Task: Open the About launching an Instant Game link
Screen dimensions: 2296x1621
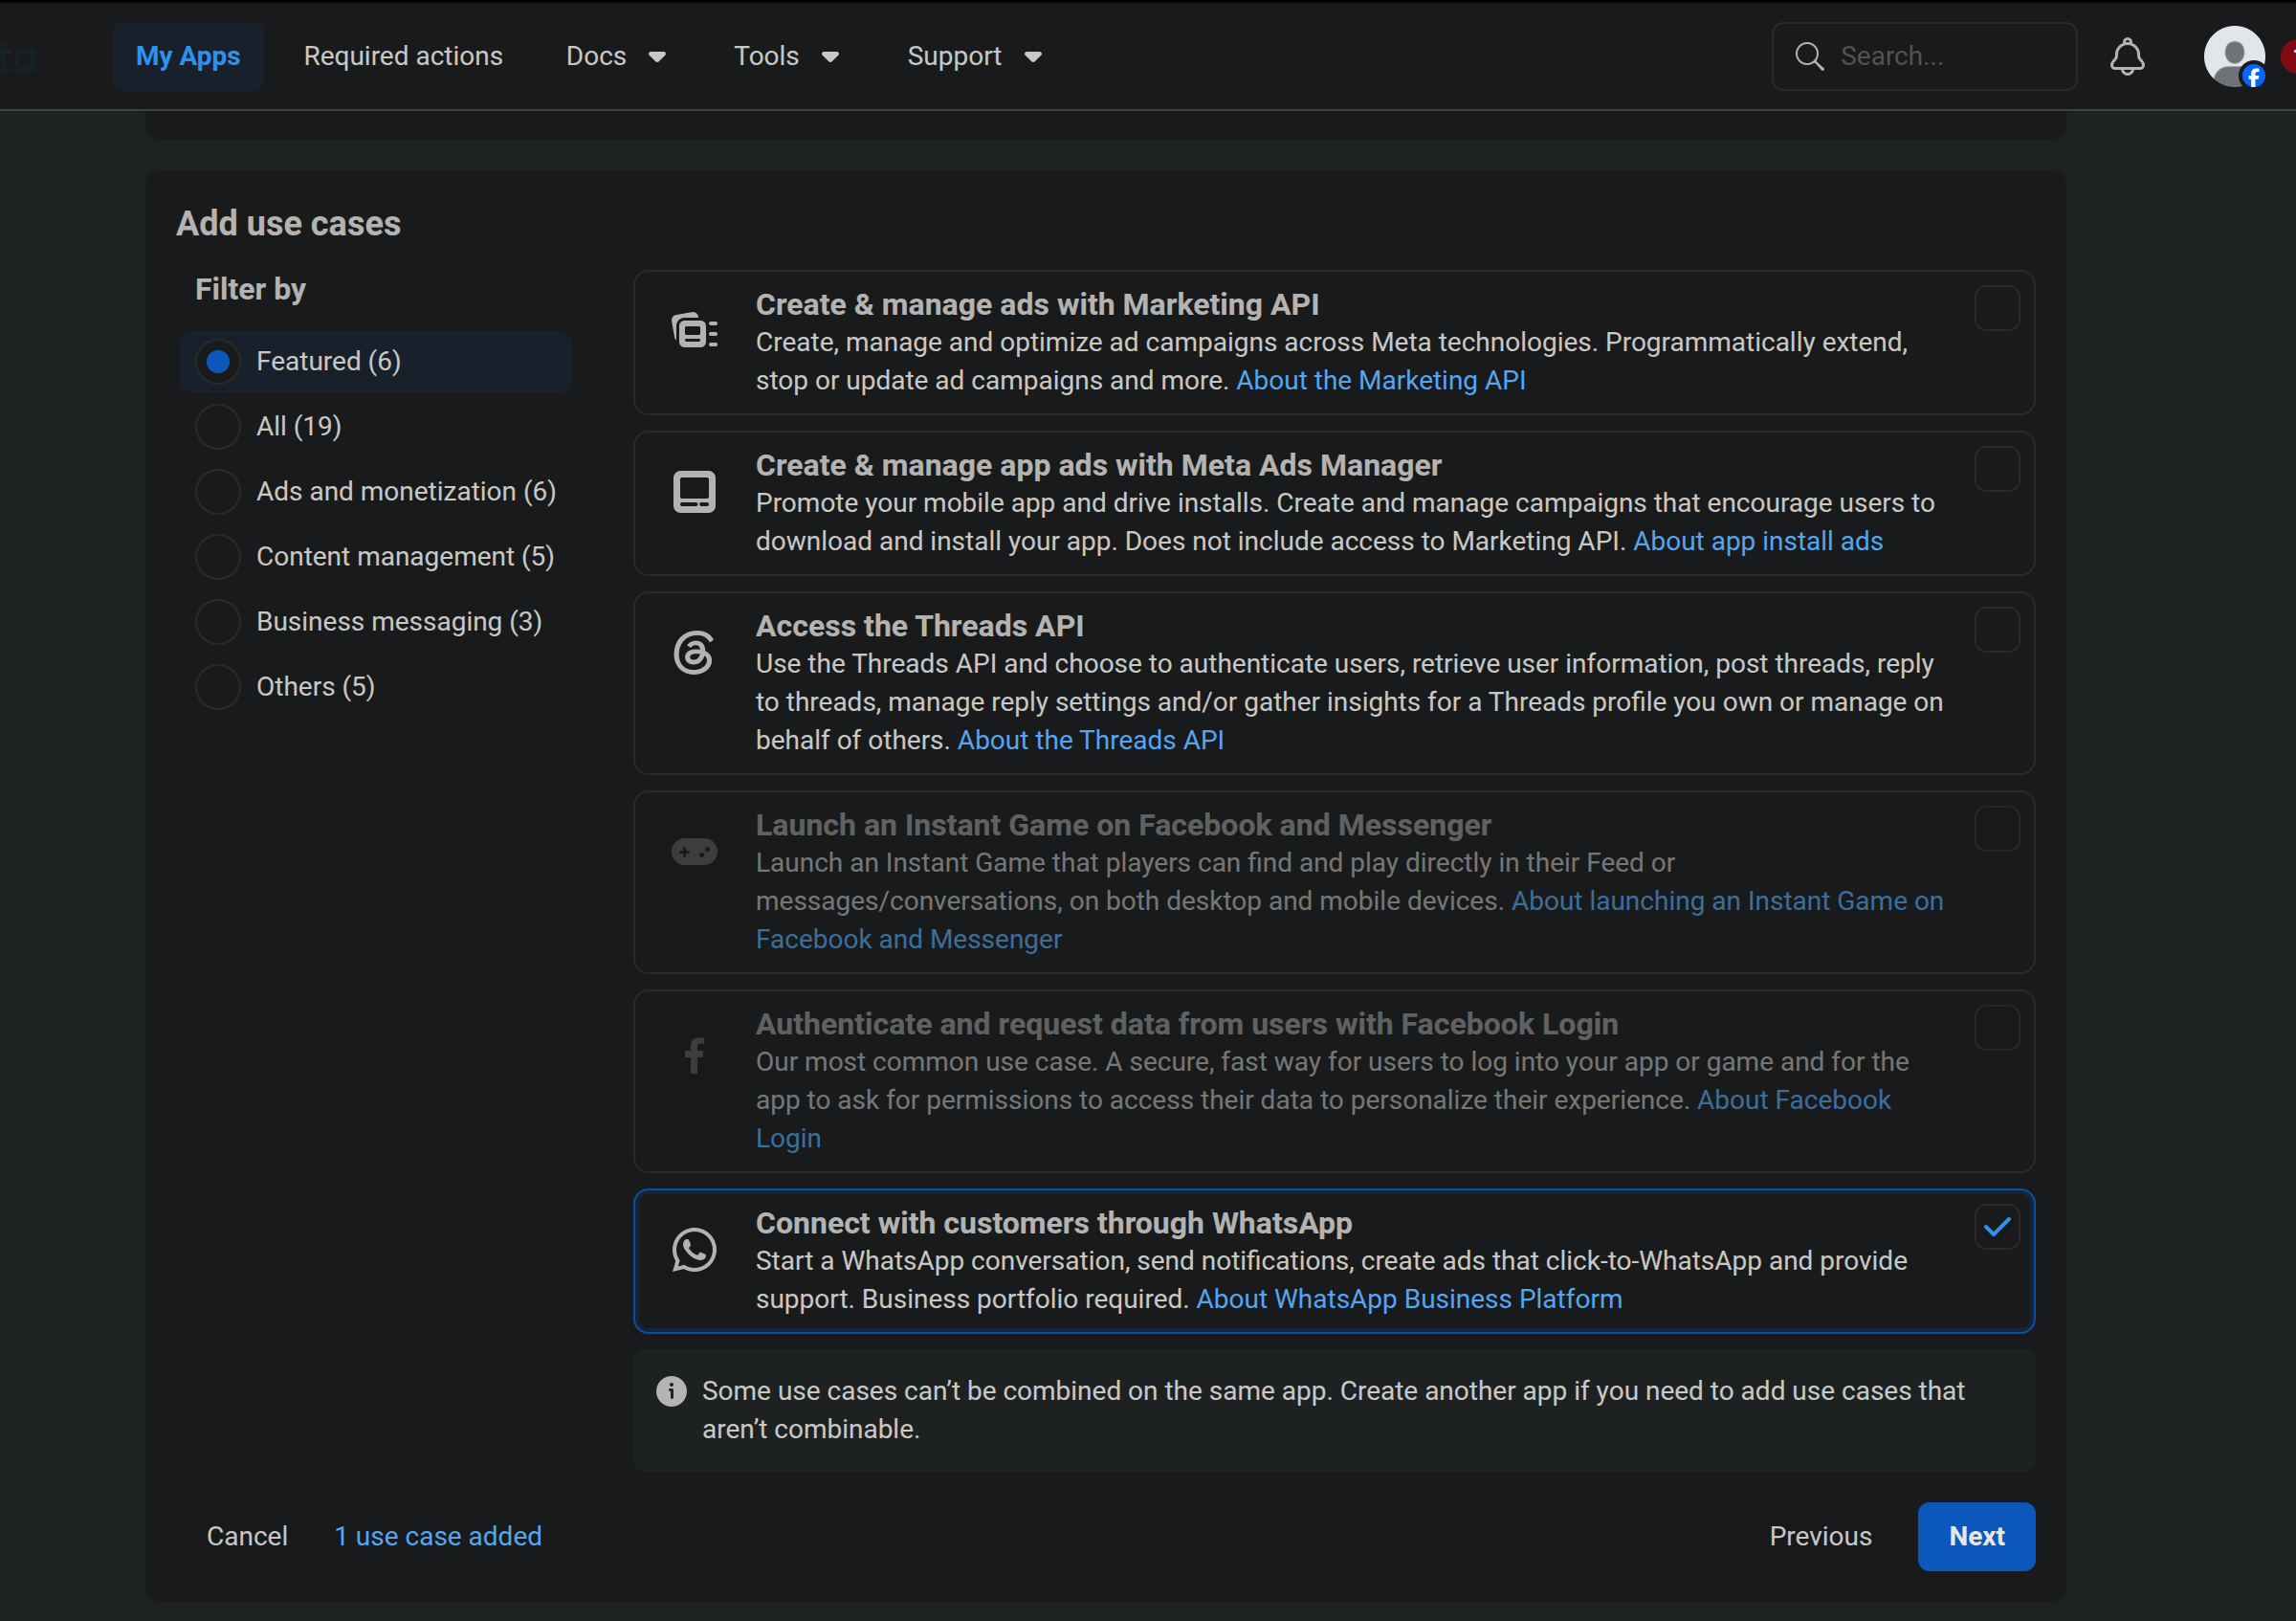Action: [x=1727, y=901]
